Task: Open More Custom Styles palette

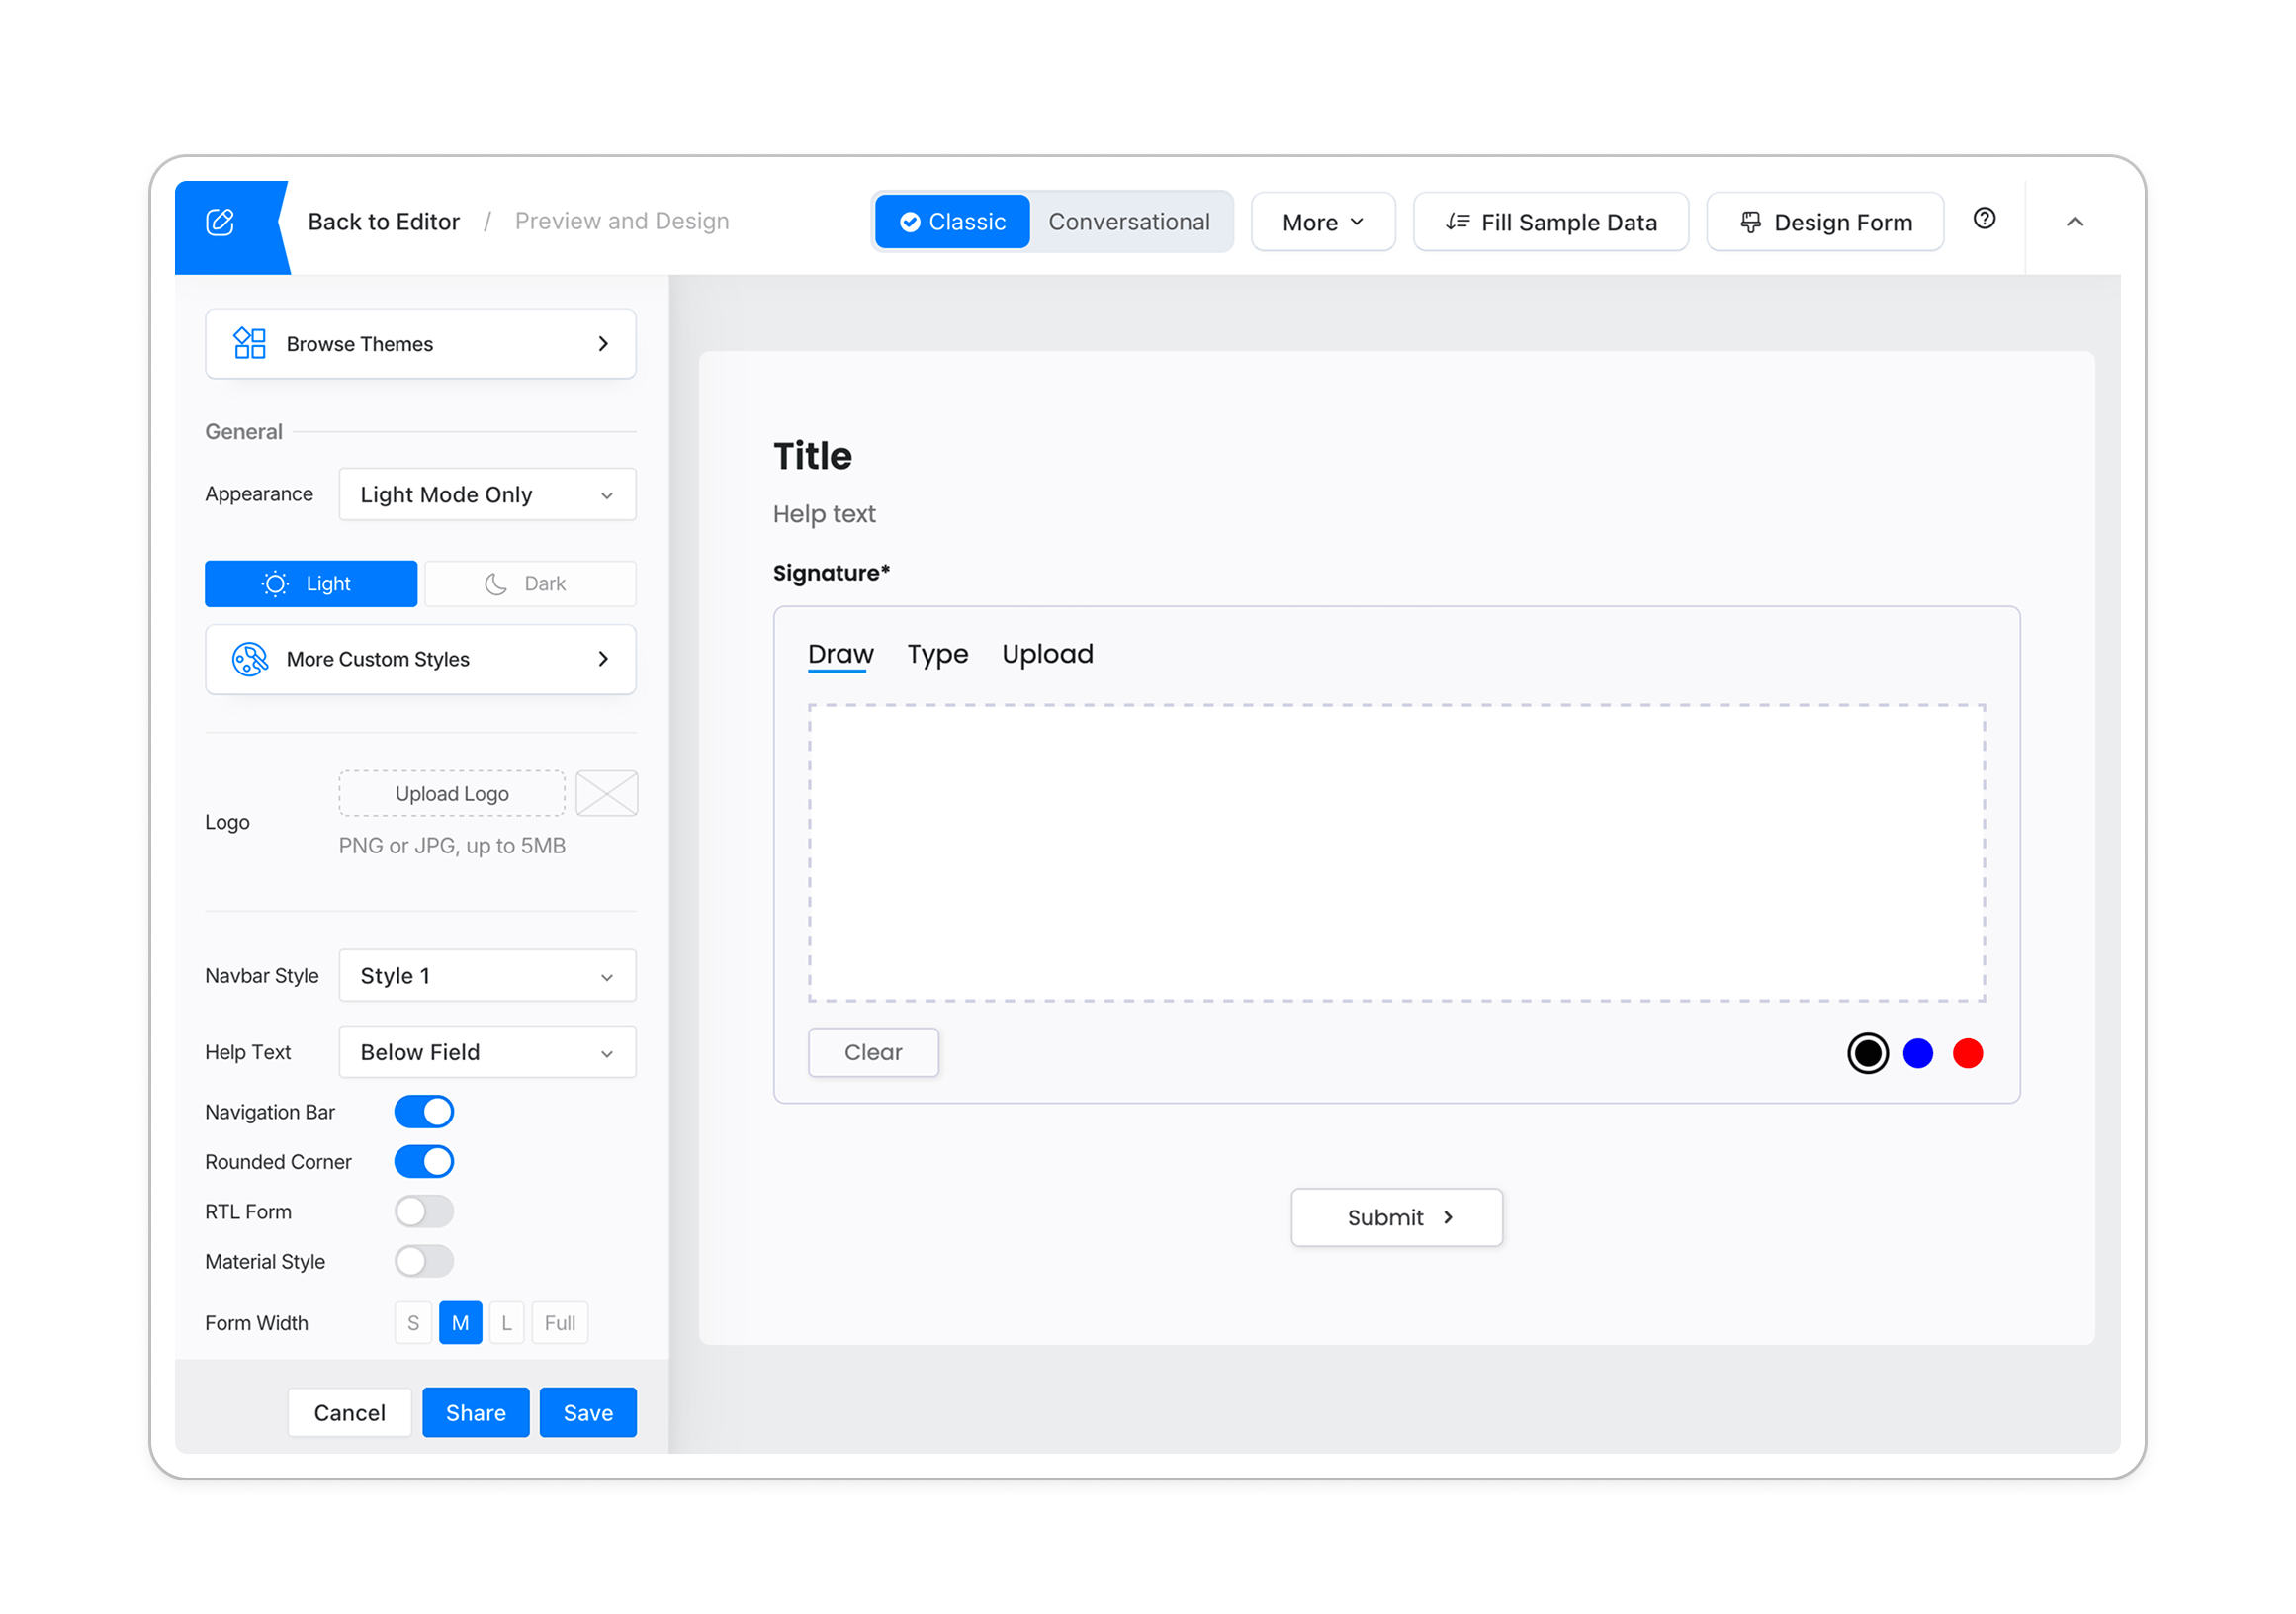Action: coord(419,659)
